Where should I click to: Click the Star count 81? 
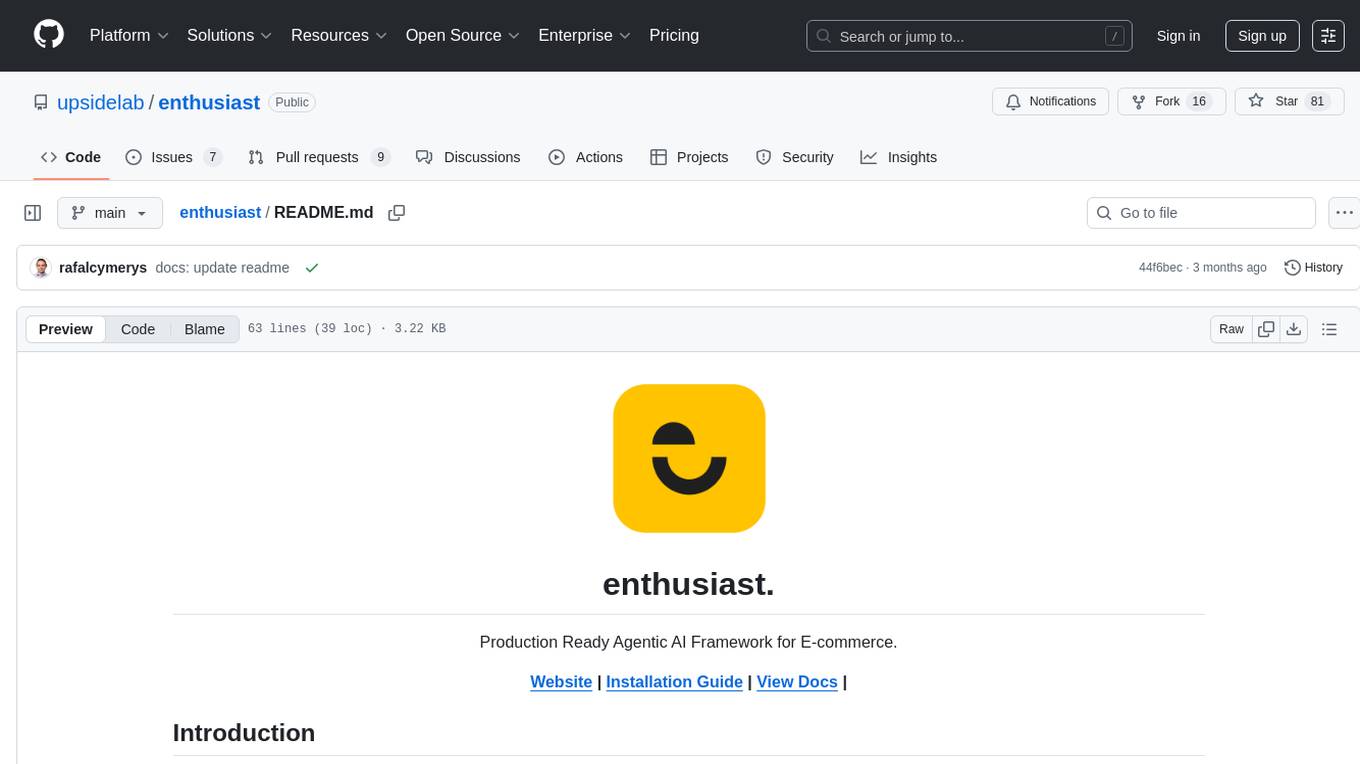(1317, 102)
